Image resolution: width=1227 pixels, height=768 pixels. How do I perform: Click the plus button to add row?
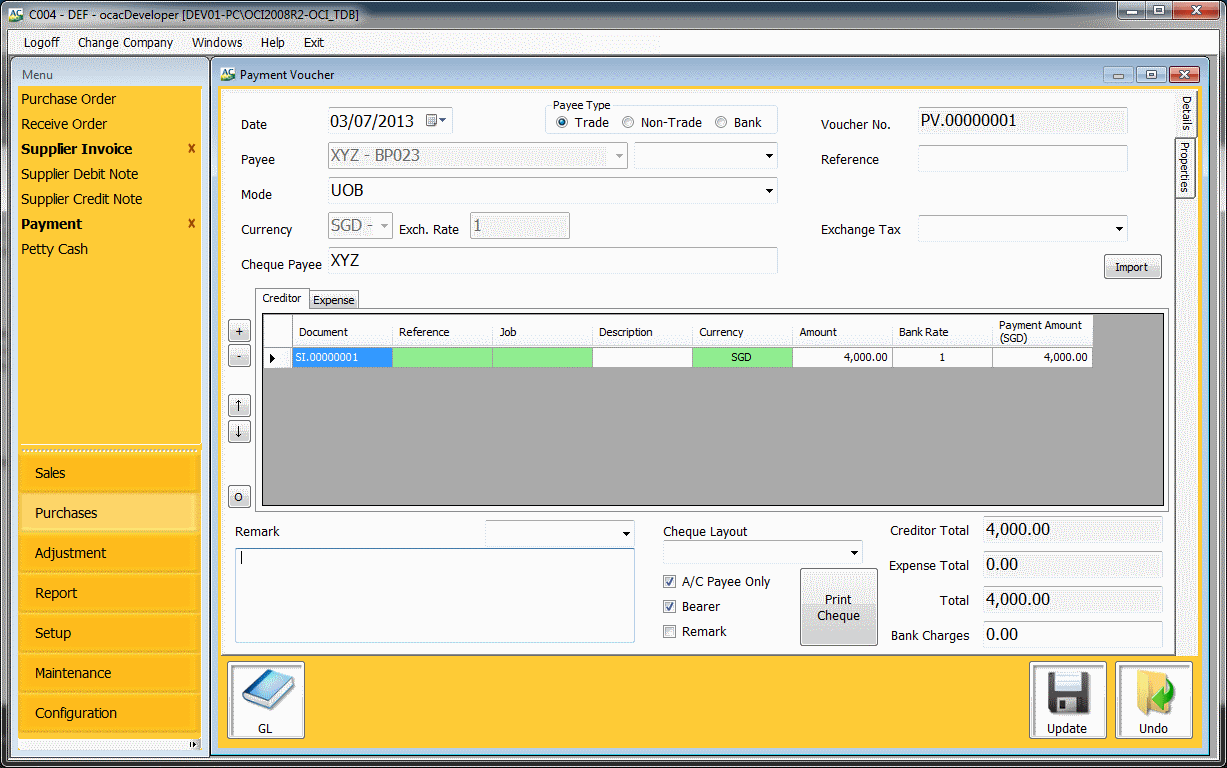pos(240,331)
